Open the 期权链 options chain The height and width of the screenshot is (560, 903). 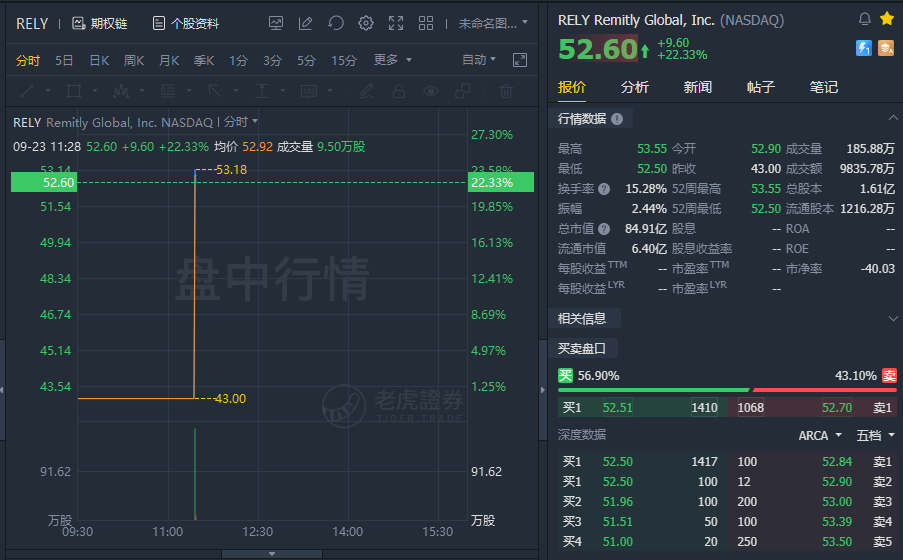tap(99, 24)
